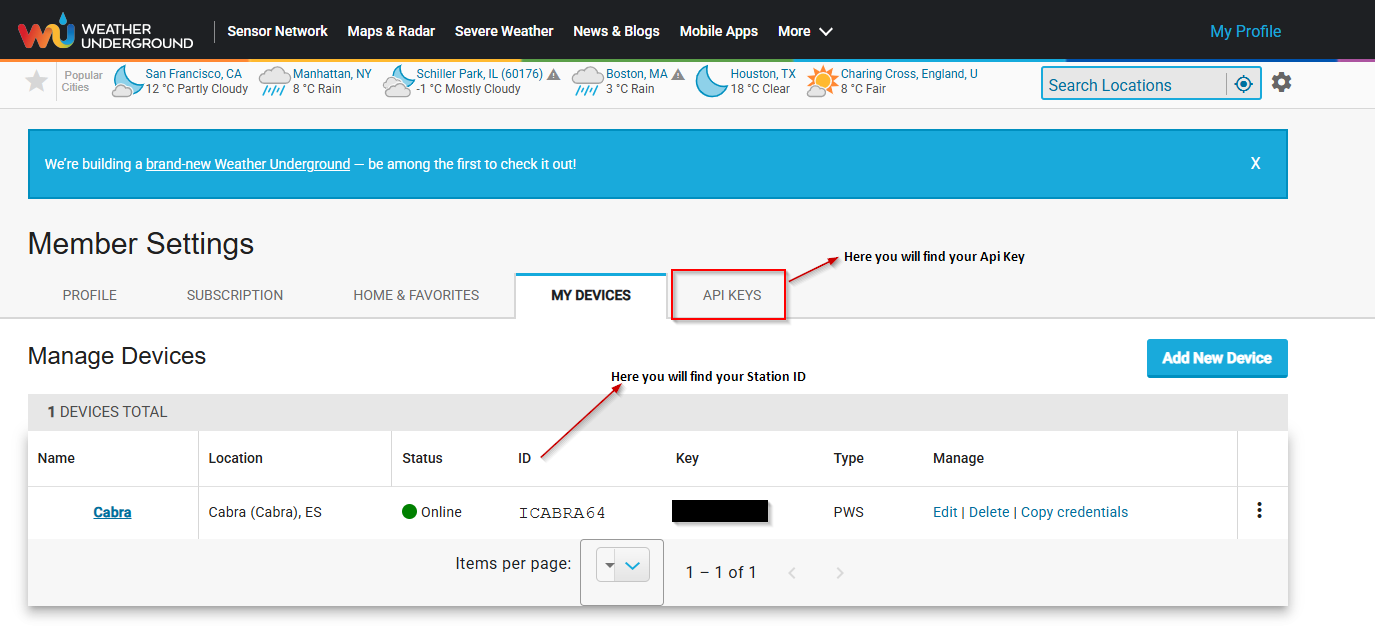Click Edit for Cabra device

(945, 512)
